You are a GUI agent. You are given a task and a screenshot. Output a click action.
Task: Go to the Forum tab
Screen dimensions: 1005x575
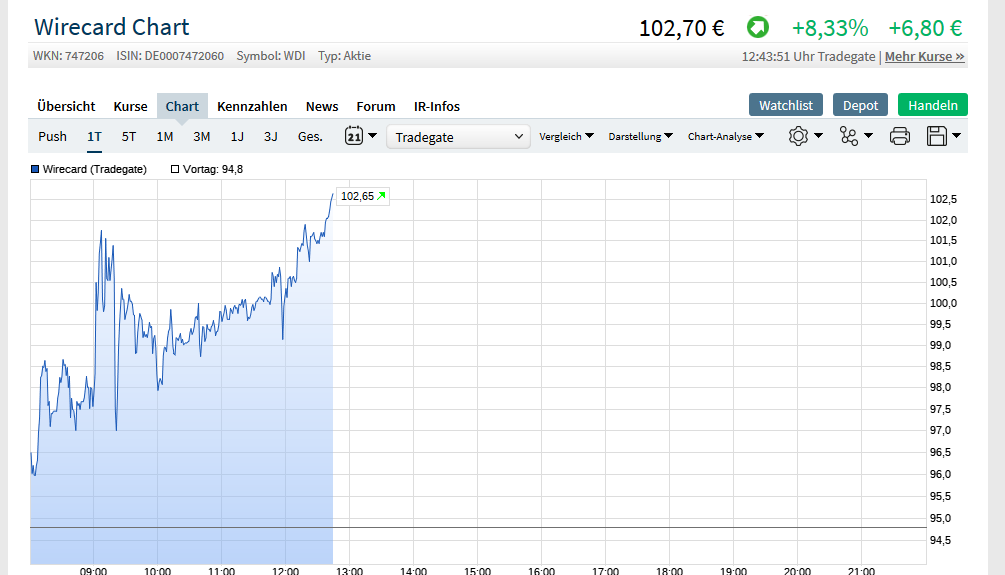[376, 106]
